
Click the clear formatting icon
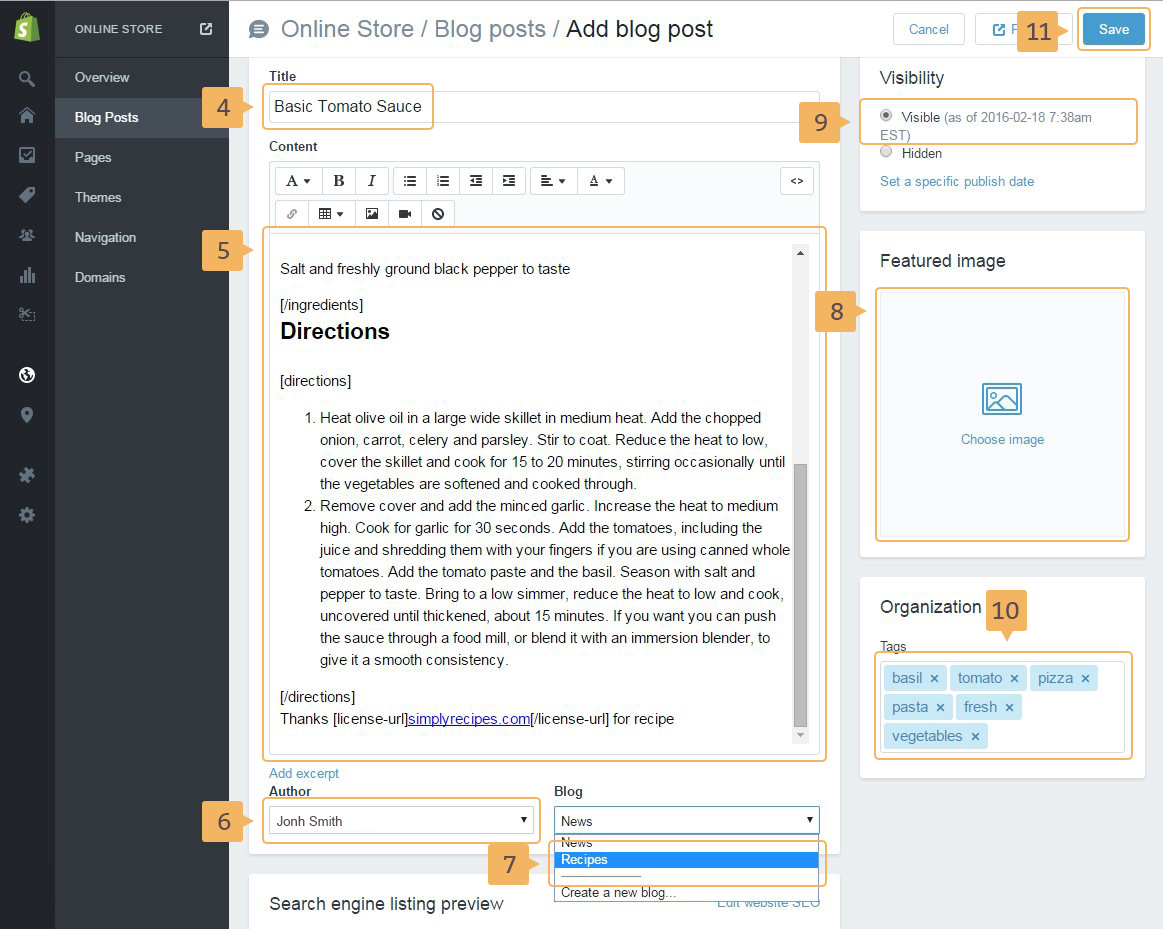[x=438, y=214]
